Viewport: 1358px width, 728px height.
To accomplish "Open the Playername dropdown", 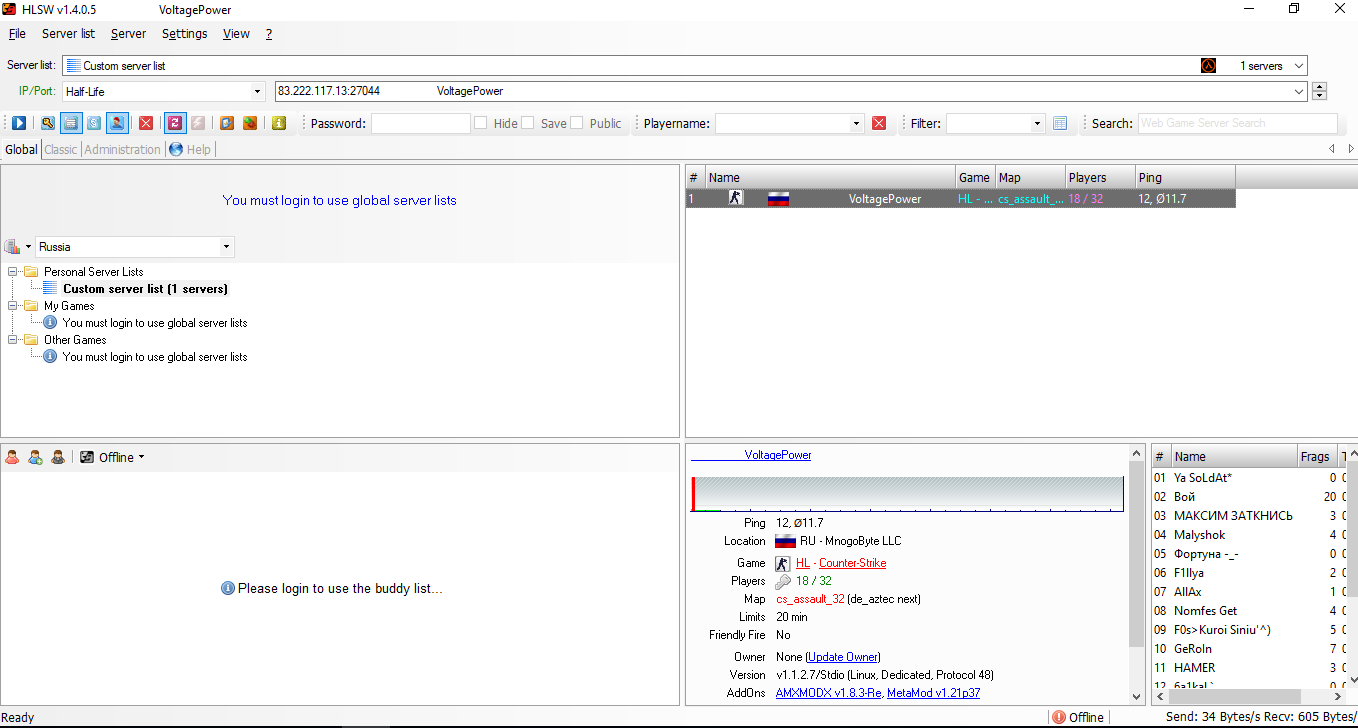I will (856, 123).
